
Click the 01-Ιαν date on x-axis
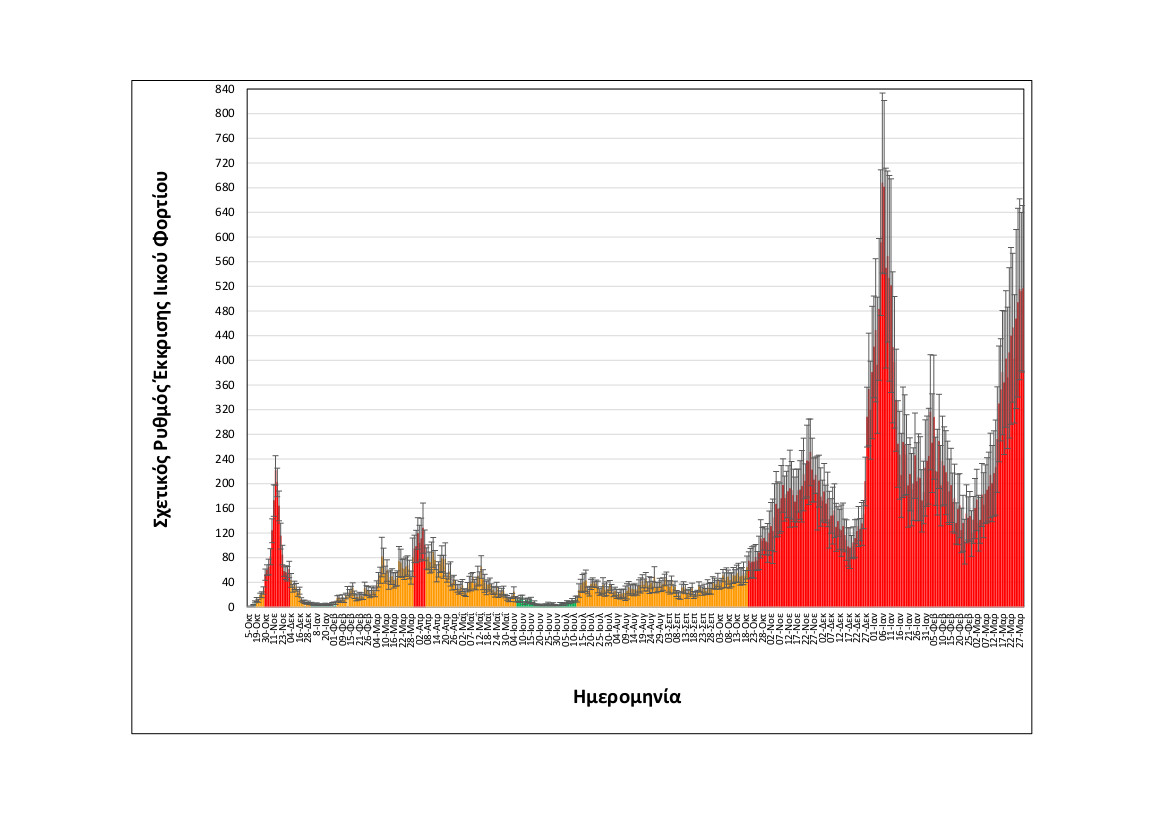[x=875, y=623]
